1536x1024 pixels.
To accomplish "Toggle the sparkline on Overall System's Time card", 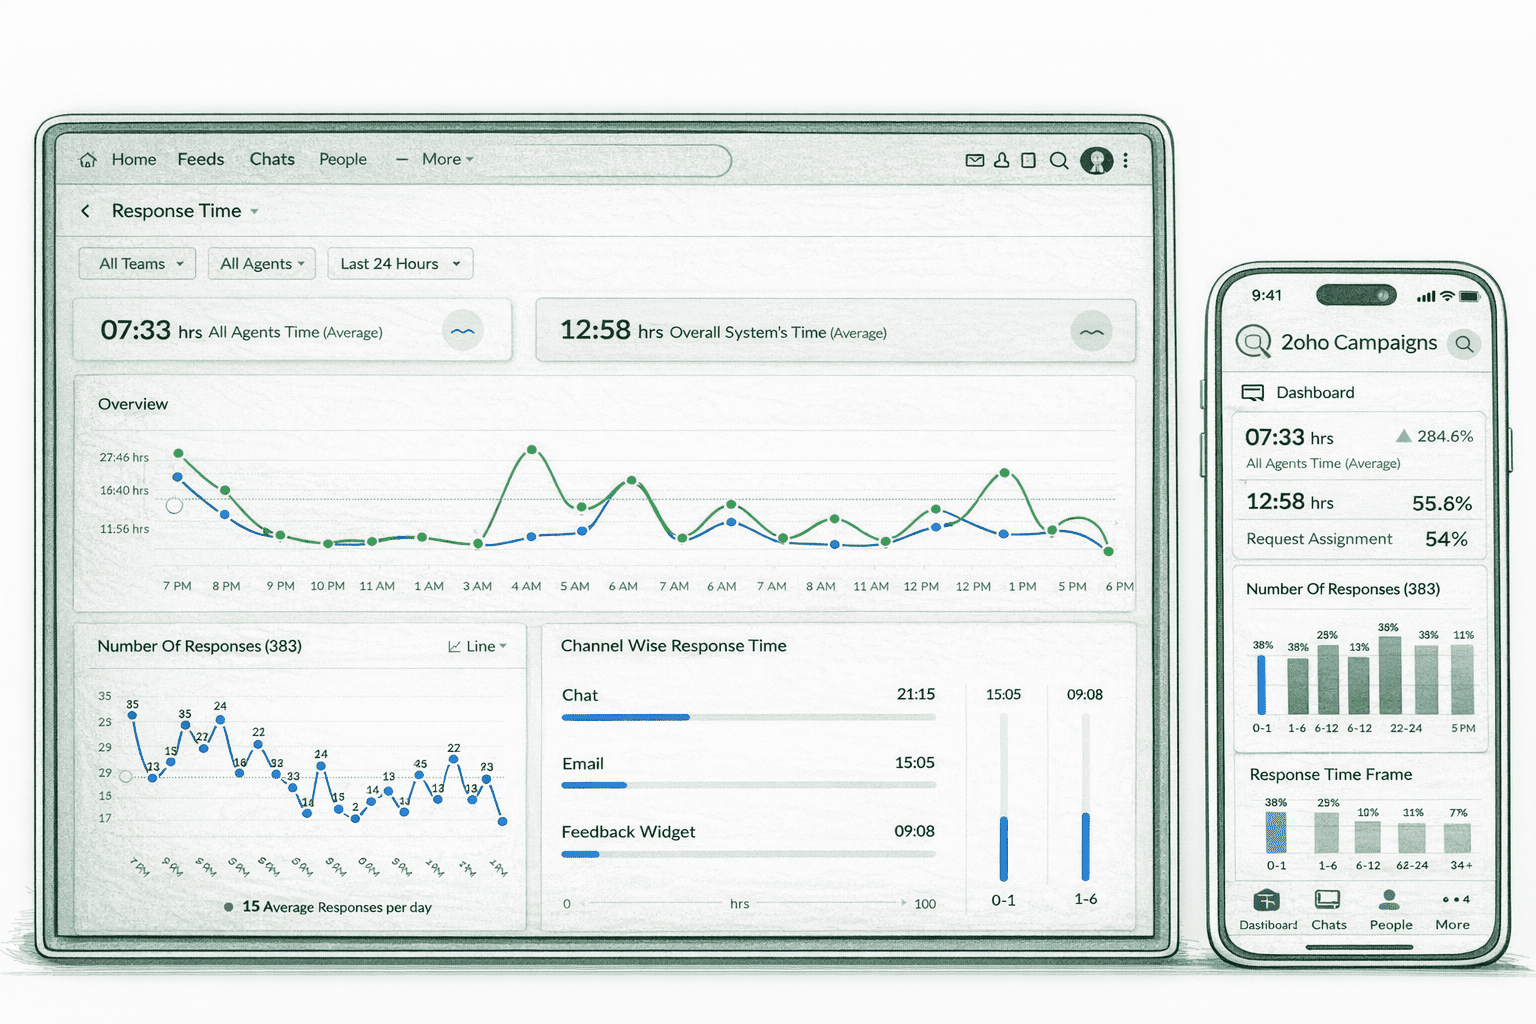I will [x=1092, y=331].
